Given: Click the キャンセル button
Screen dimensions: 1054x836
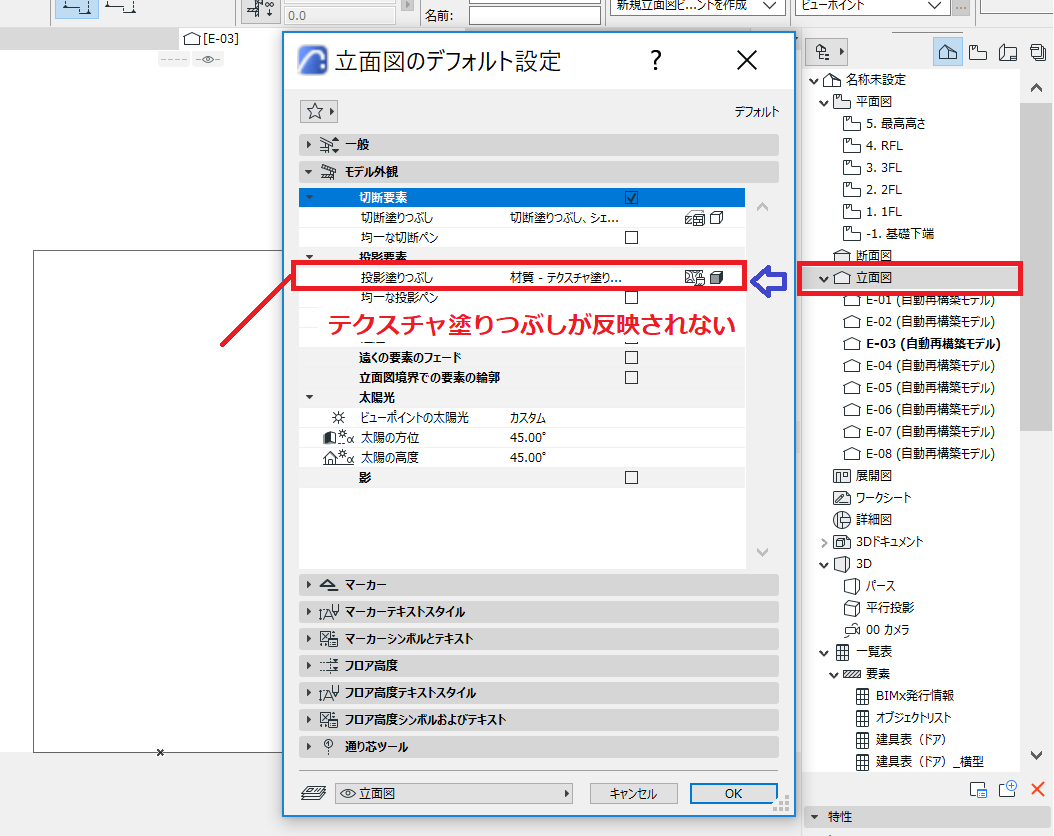Looking at the screenshot, I should (x=633, y=794).
